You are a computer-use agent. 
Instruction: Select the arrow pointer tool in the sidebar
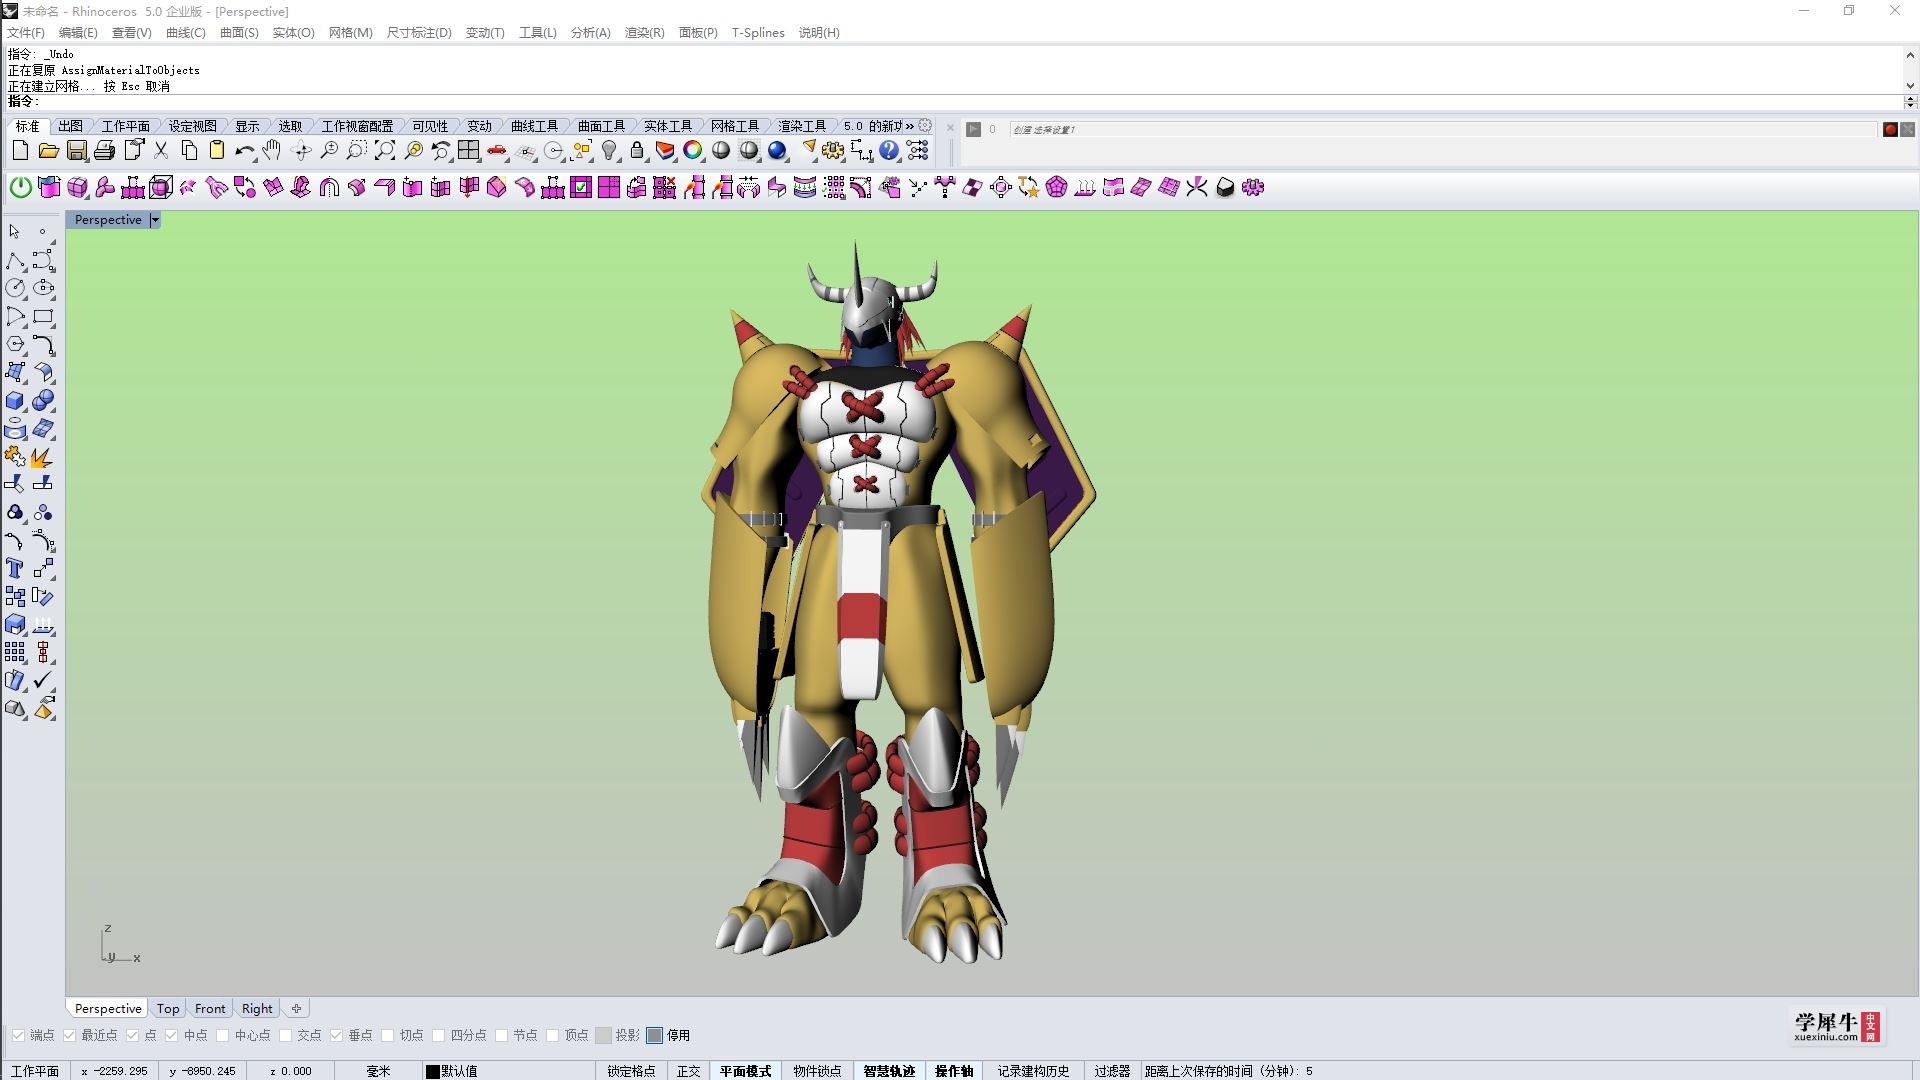(x=14, y=231)
